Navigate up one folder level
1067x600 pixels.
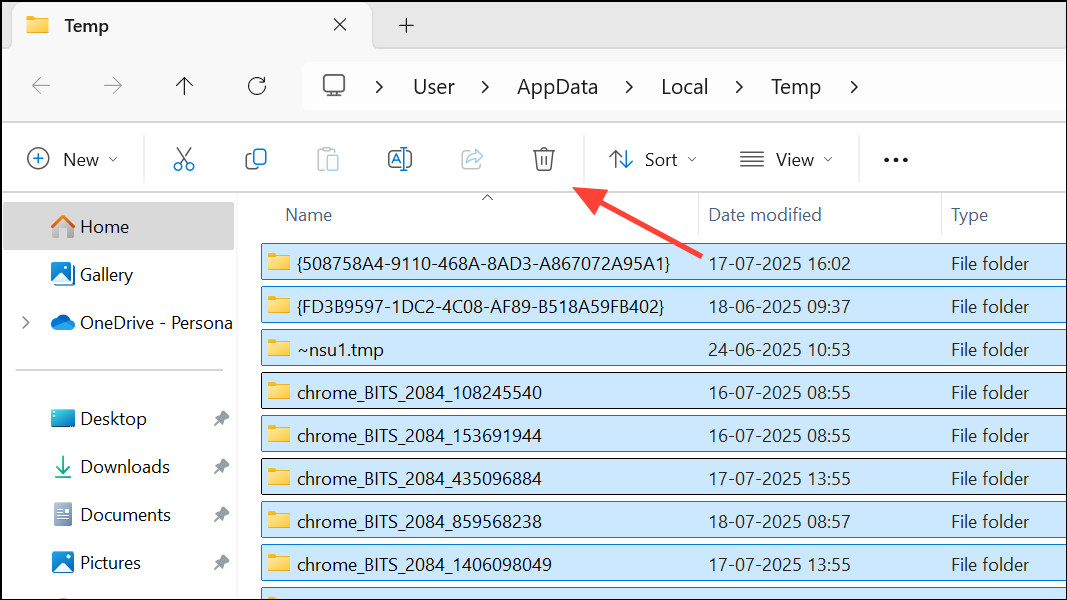[184, 87]
